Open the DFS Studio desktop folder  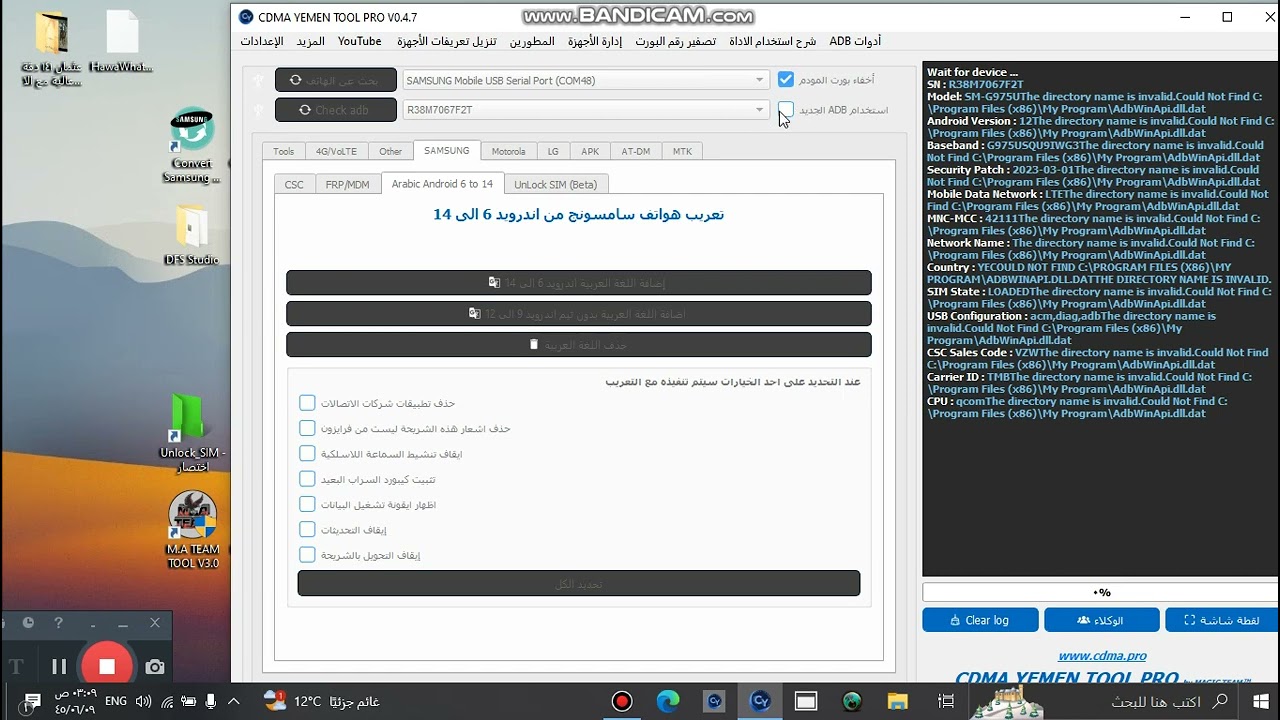191,235
